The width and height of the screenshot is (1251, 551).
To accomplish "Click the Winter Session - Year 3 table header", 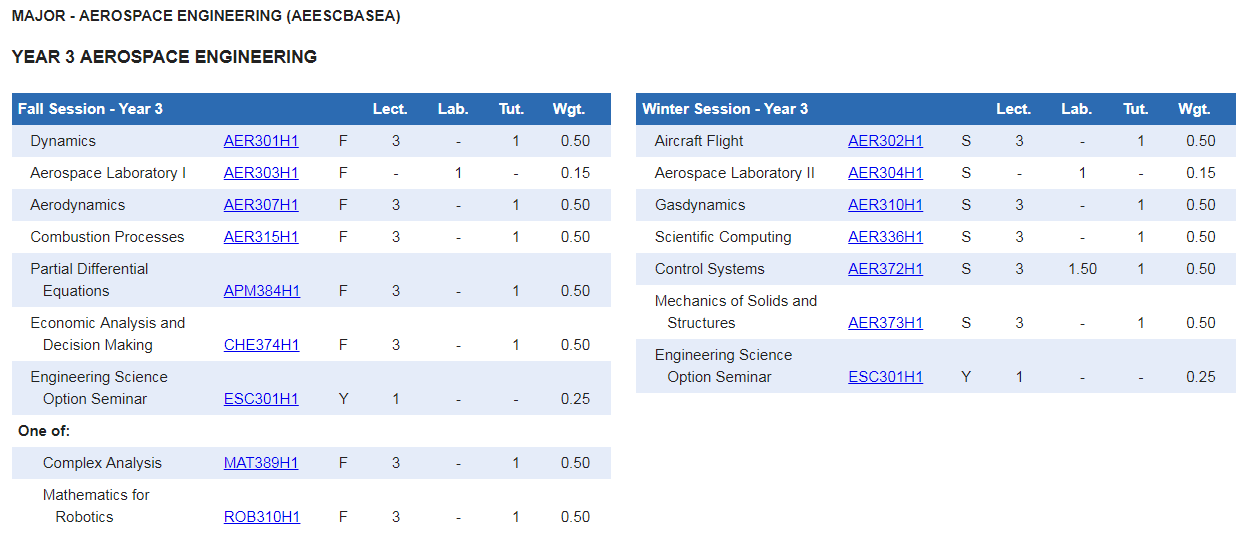I will [x=725, y=109].
